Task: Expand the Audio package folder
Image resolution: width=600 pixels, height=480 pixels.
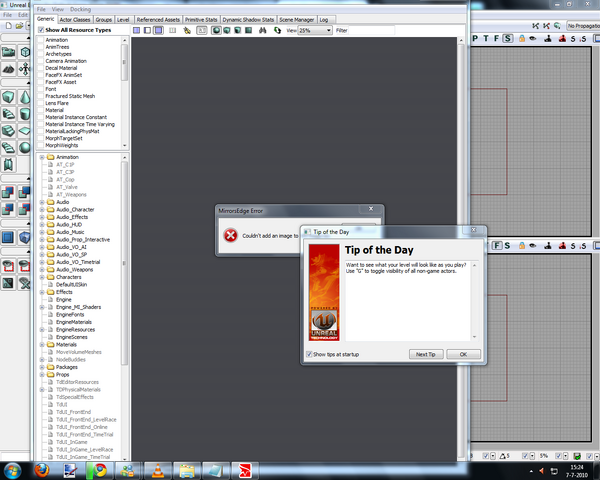Action: tap(42, 202)
